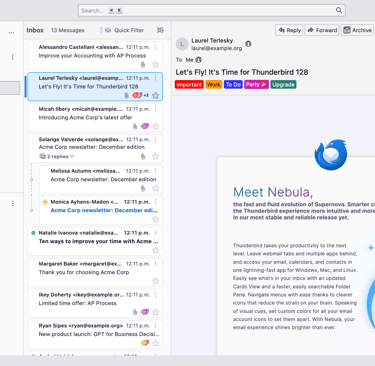
Task: Click Laurel Terlesky's avatar circle
Action: coord(182,44)
